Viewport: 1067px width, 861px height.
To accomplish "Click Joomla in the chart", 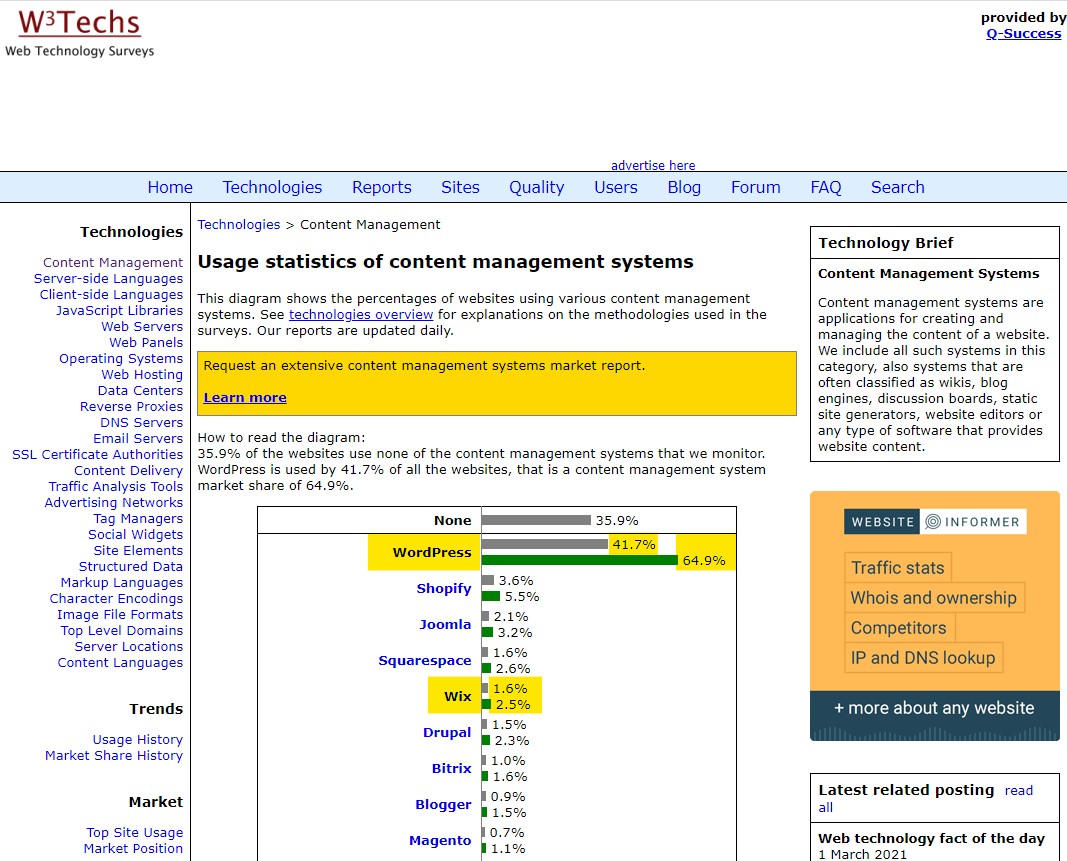I will (445, 624).
